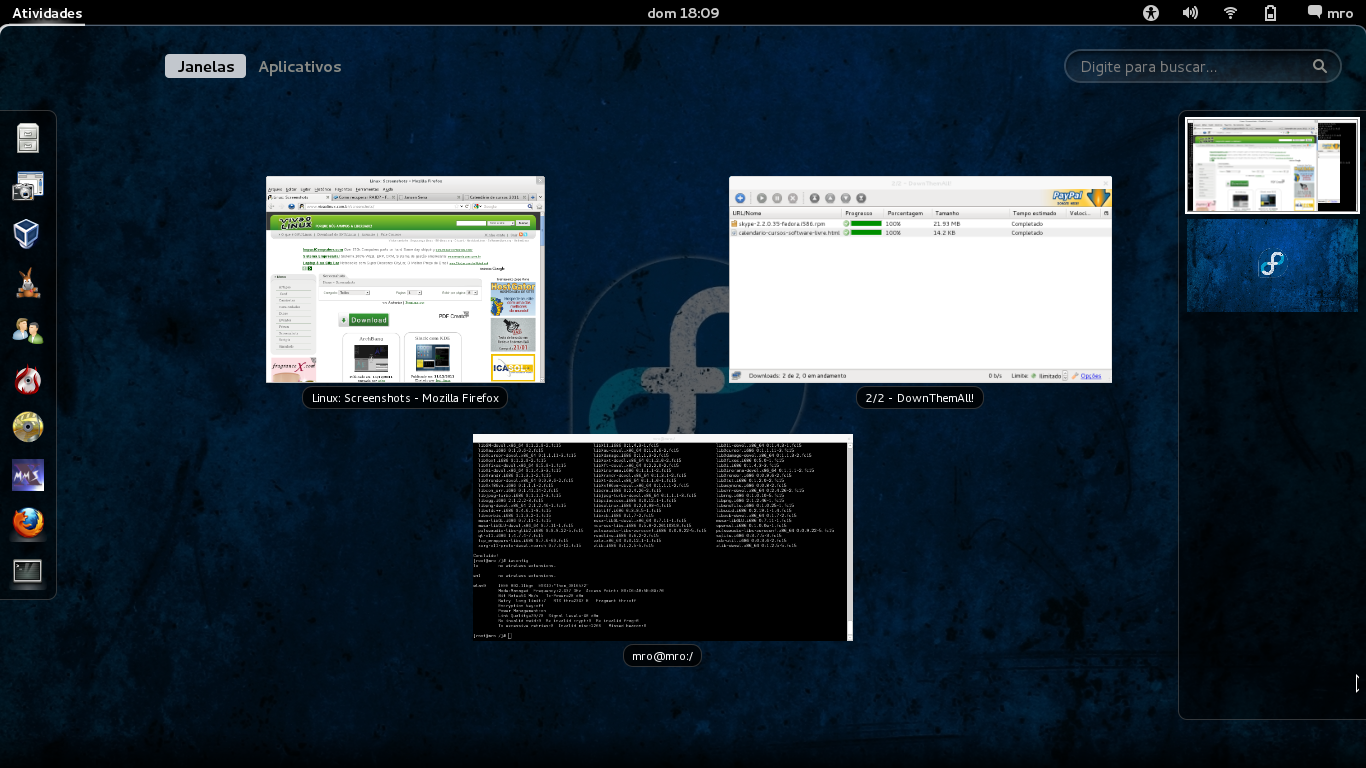Screen dimensions: 1366x768
Task: Select the Janelas tab
Action: [206, 67]
